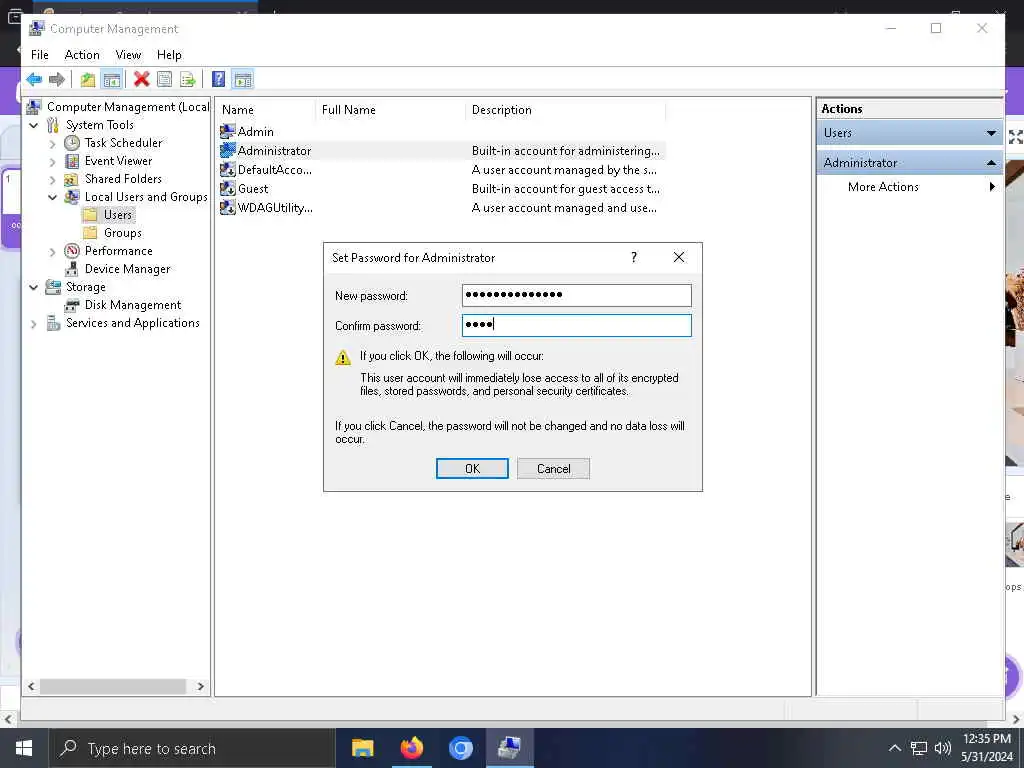Viewport: 1024px width, 768px height.
Task: Sort by the Full Name column header
Action: point(390,110)
